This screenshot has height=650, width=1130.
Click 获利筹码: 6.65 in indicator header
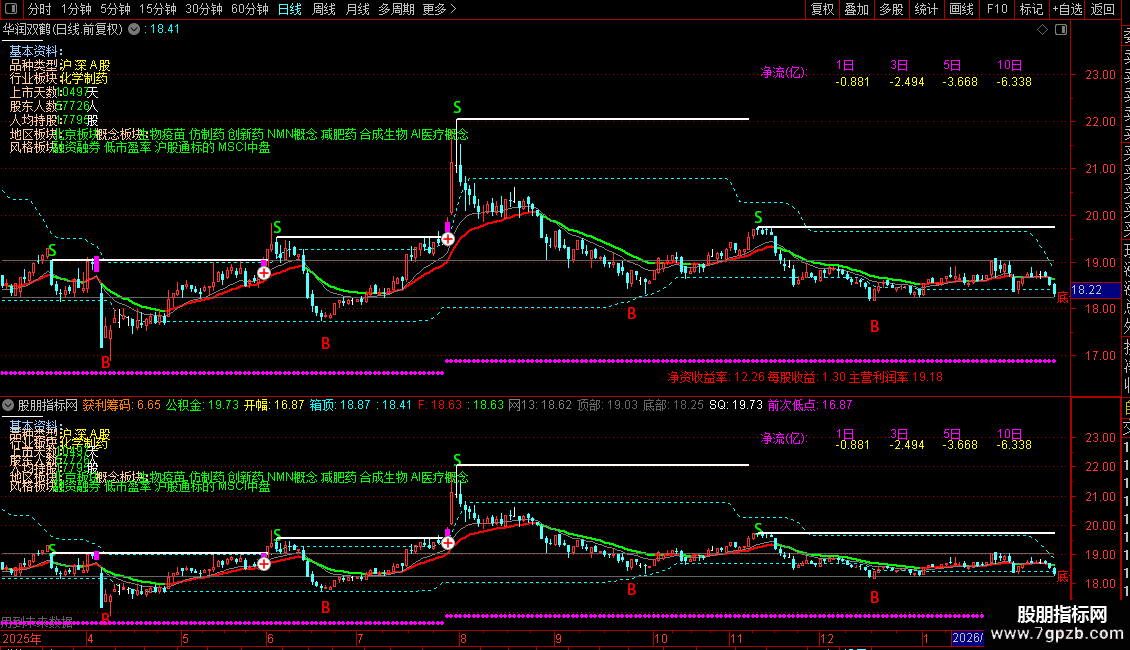click(x=122, y=405)
